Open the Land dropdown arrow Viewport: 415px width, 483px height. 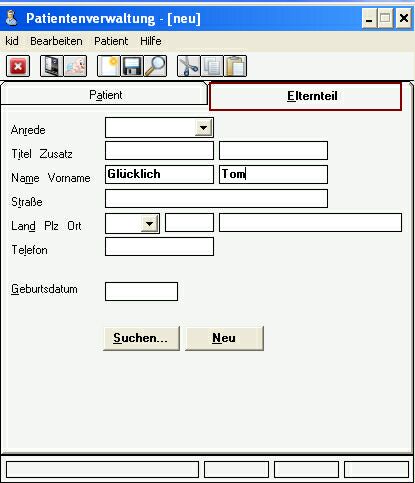click(150, 223)
